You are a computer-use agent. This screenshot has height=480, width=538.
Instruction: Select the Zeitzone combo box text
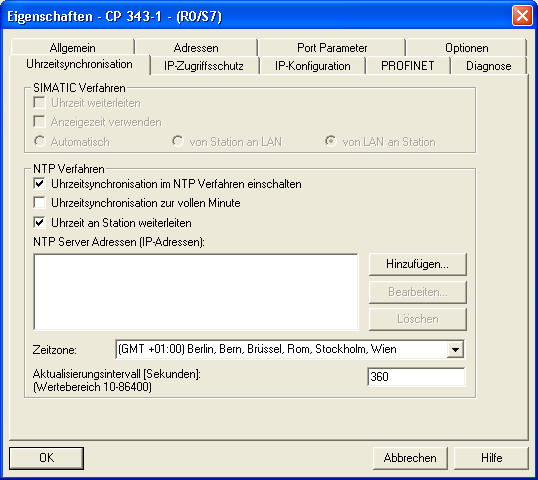click(x=281, y=349)
